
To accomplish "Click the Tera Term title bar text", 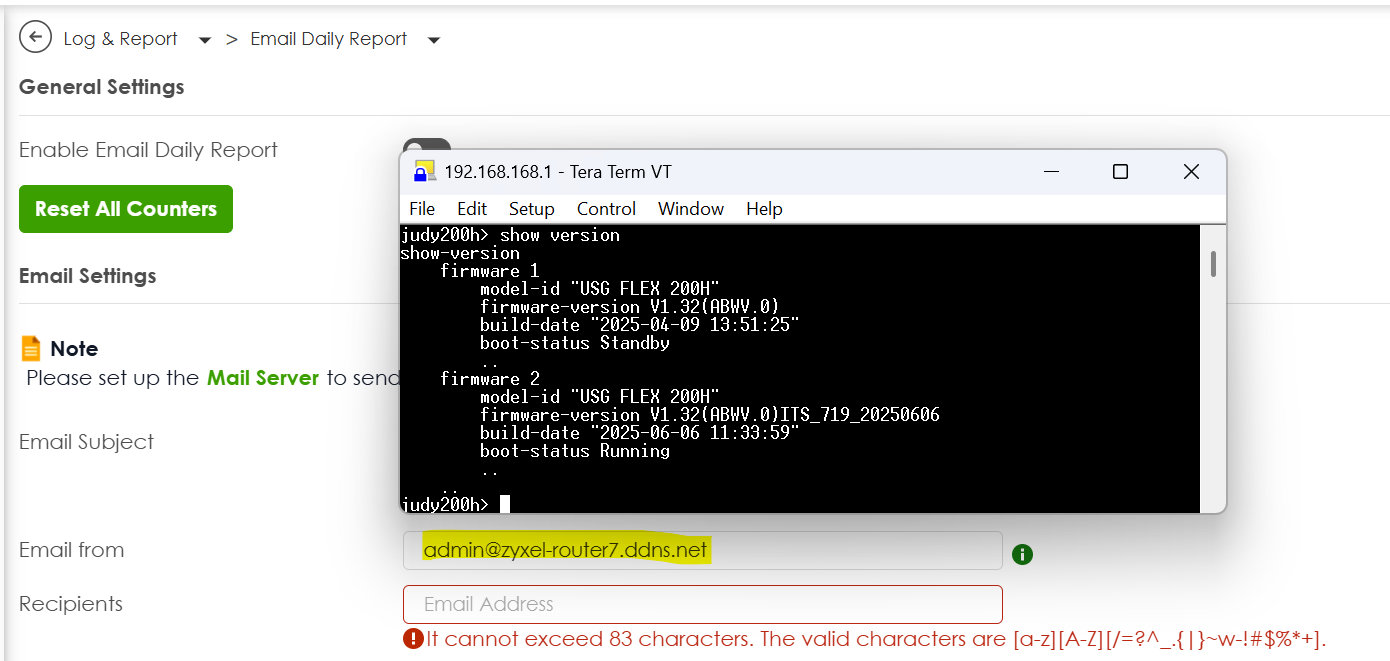I will [558, 172].
